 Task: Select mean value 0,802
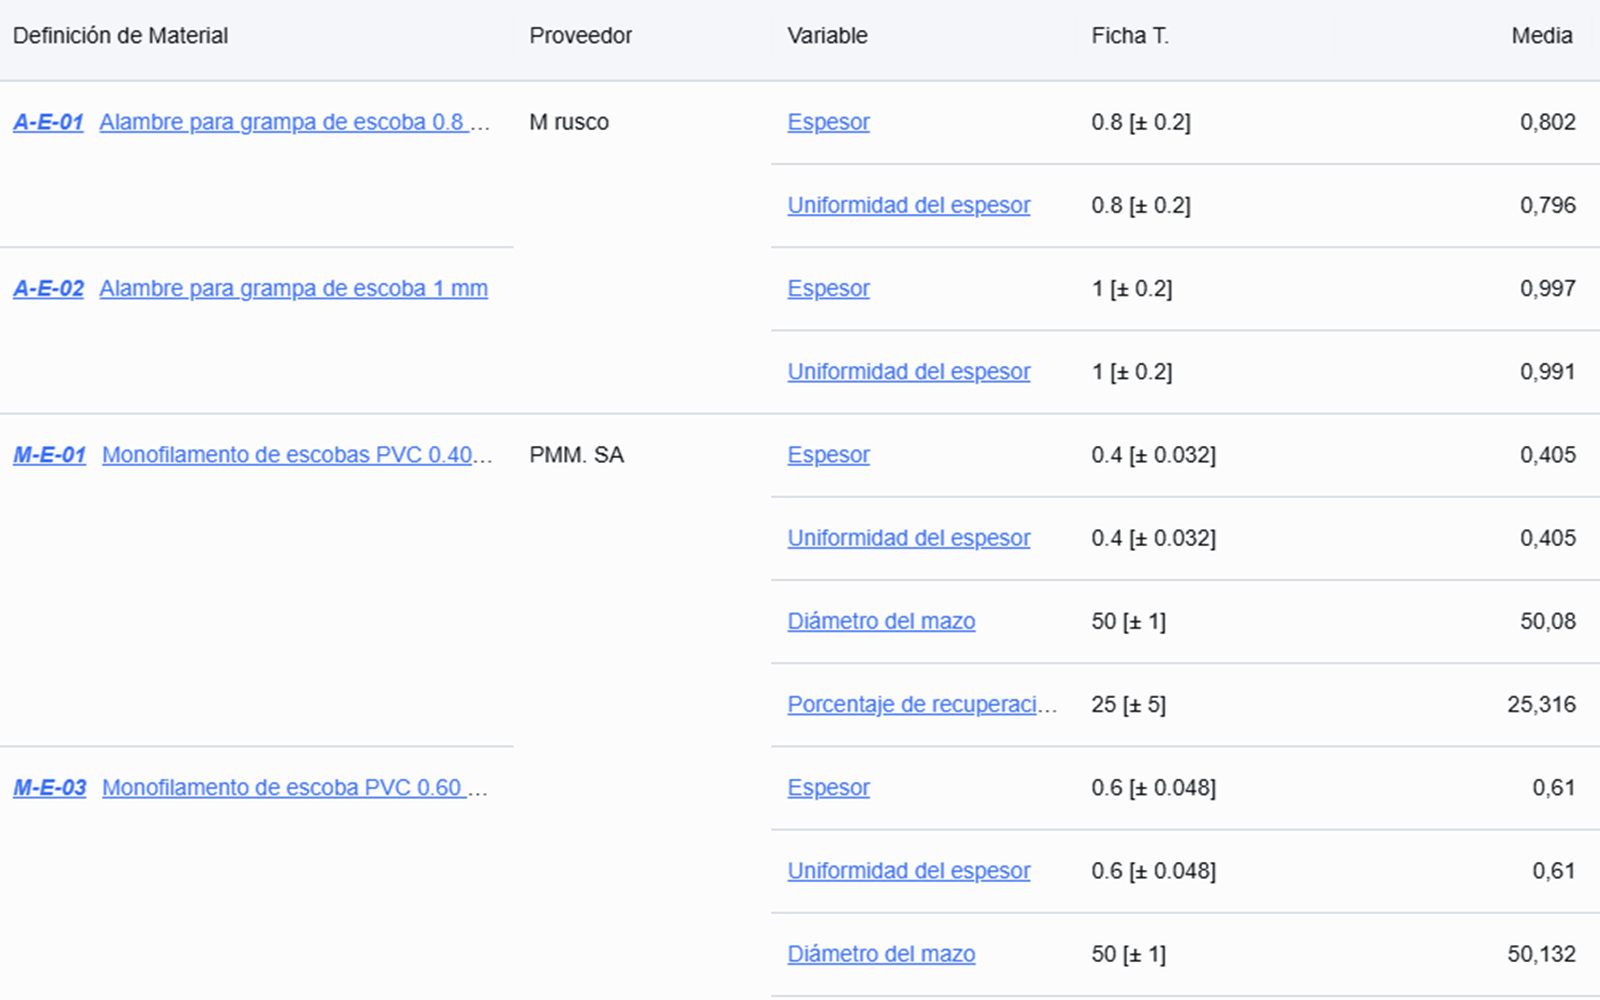(1548, 122)
